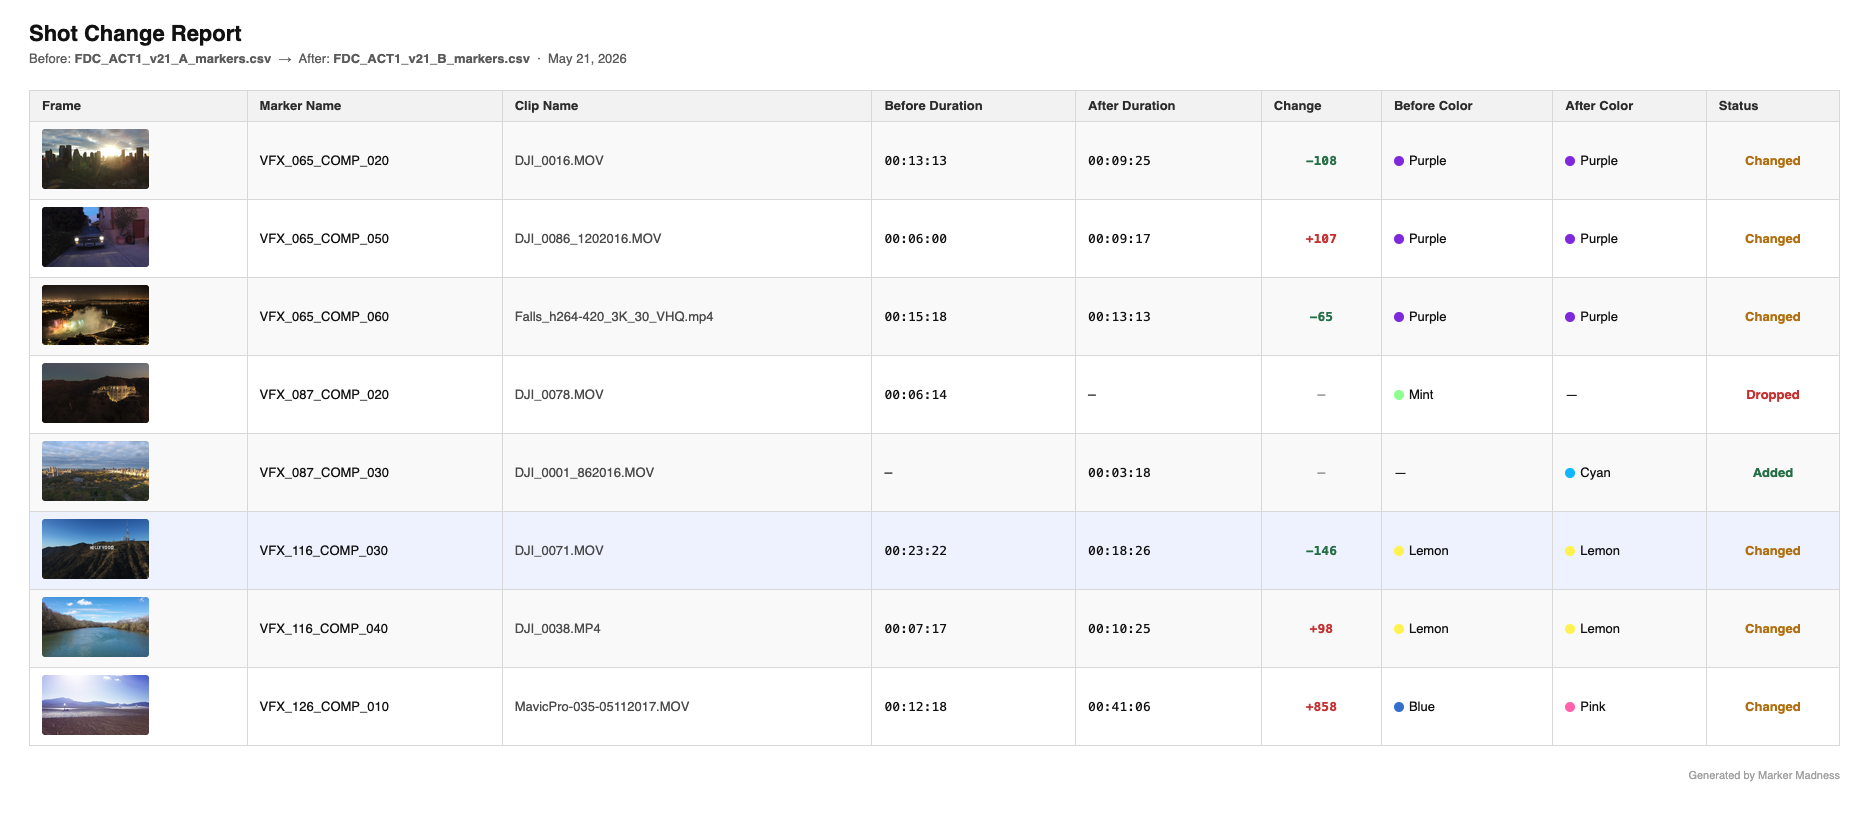
Task: Open the VFX_126_COMP_010 beach thumbnail
Action: coord(95,705)
